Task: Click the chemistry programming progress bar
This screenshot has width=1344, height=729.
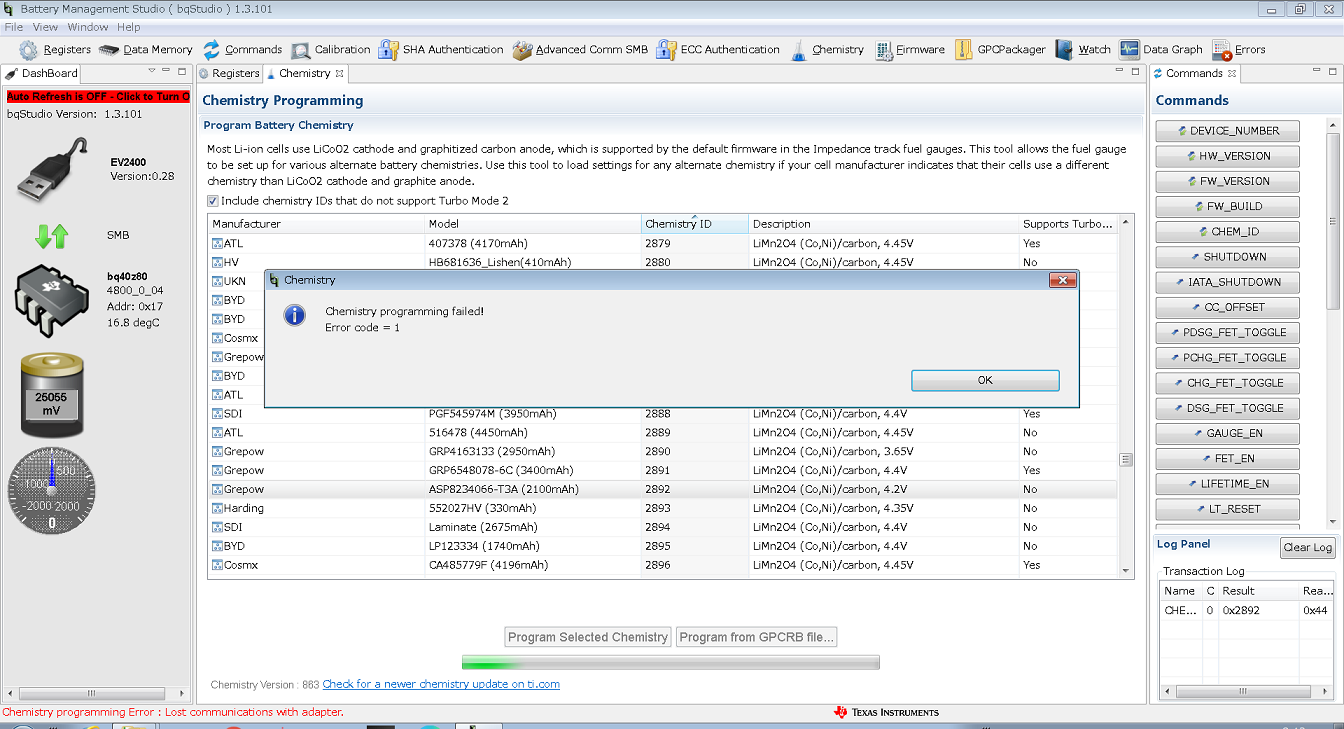Action: pyautogui.click(x=671, y=662)
